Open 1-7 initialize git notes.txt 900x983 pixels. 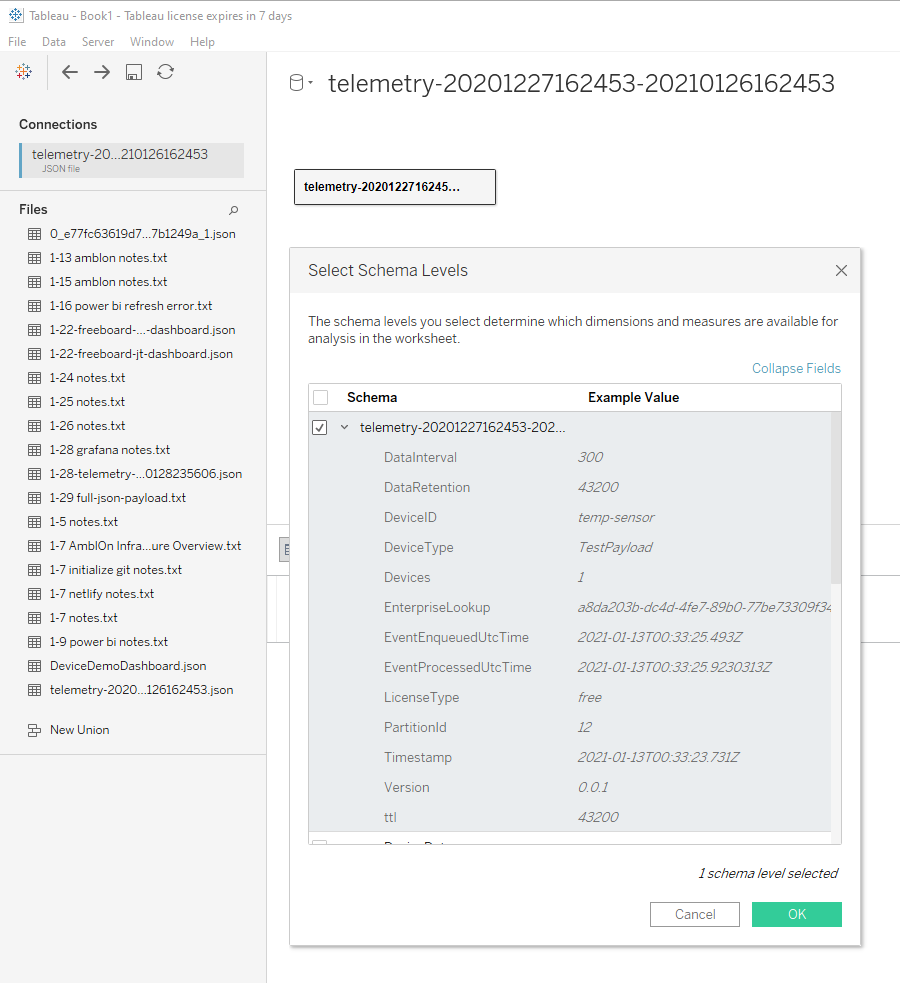click(115, 570)
